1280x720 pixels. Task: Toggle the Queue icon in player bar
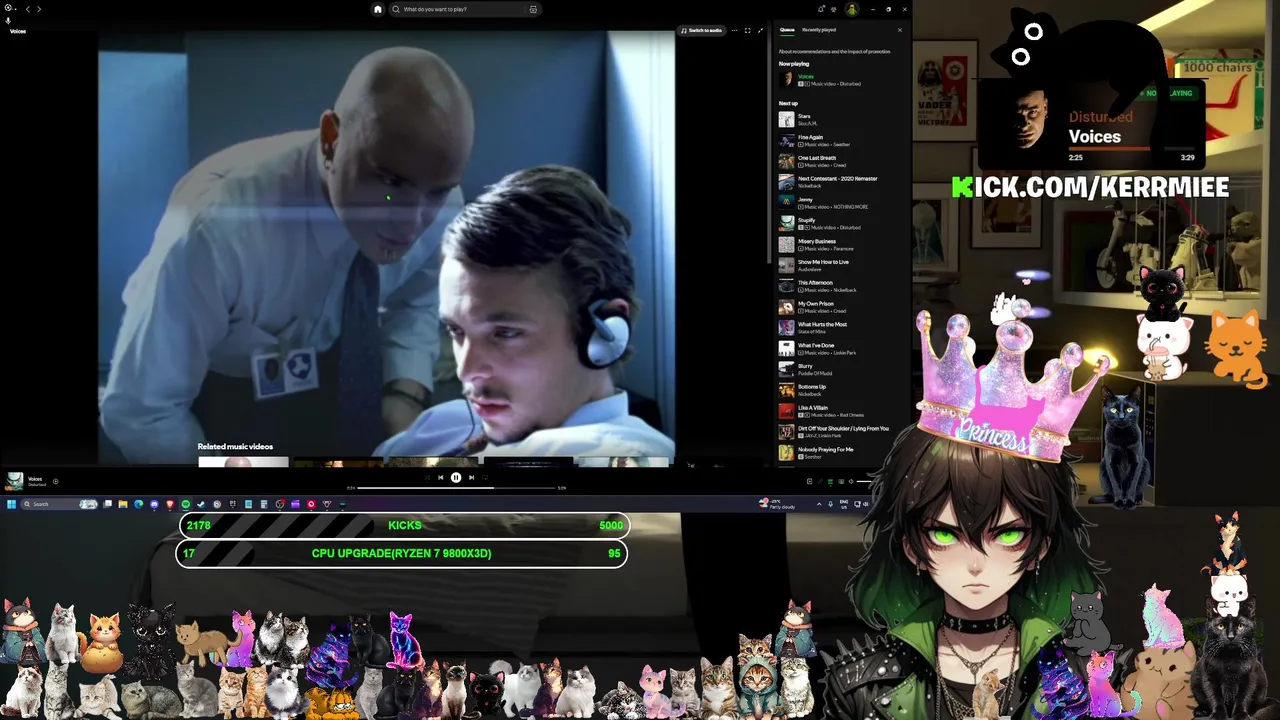[x=830, y=481]
